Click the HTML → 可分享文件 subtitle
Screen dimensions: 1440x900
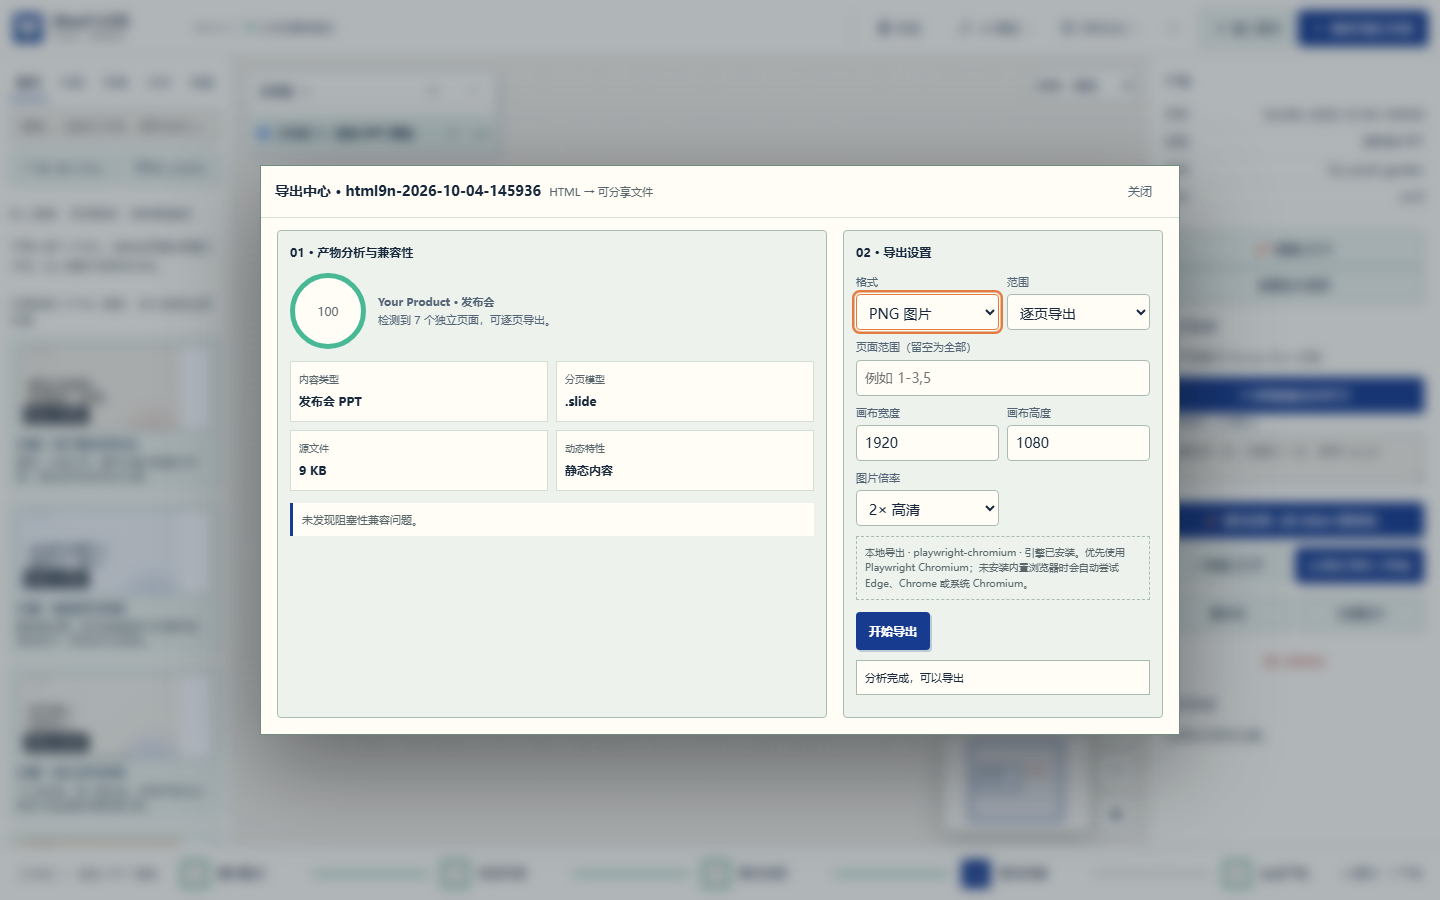(x=601, y=192)
